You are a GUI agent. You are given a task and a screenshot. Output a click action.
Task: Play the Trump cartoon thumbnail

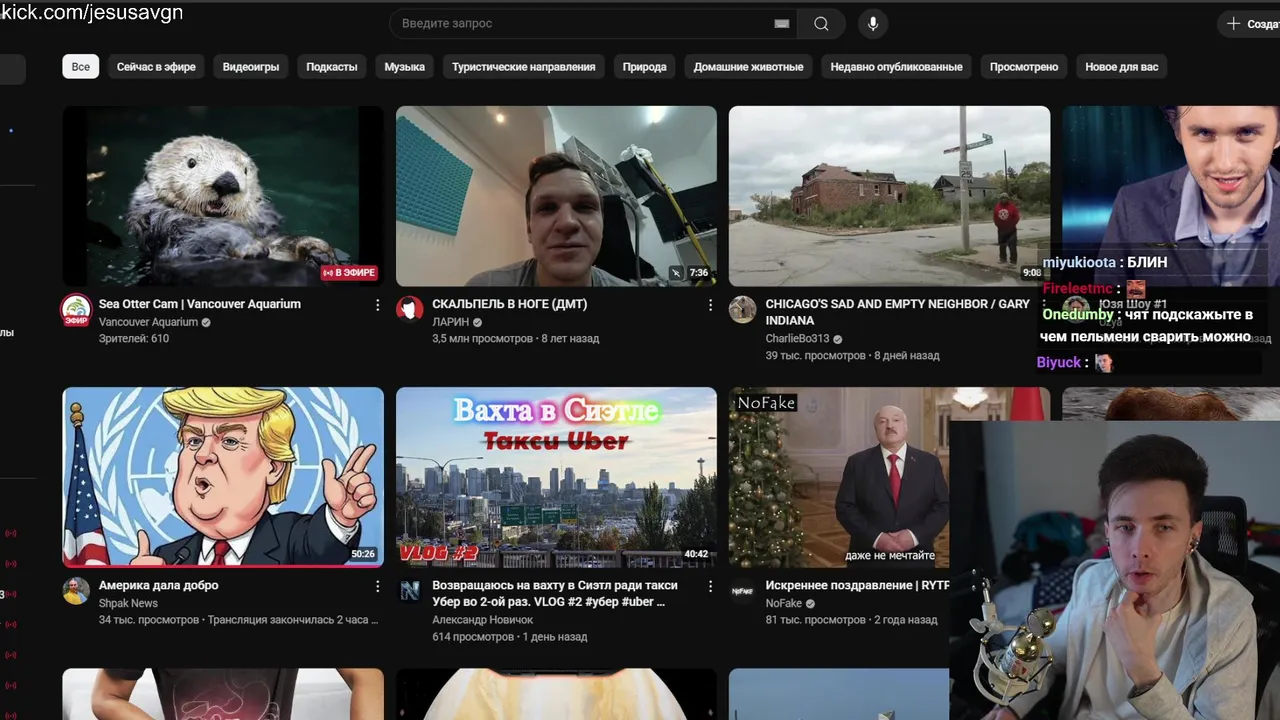click(223, 477)
